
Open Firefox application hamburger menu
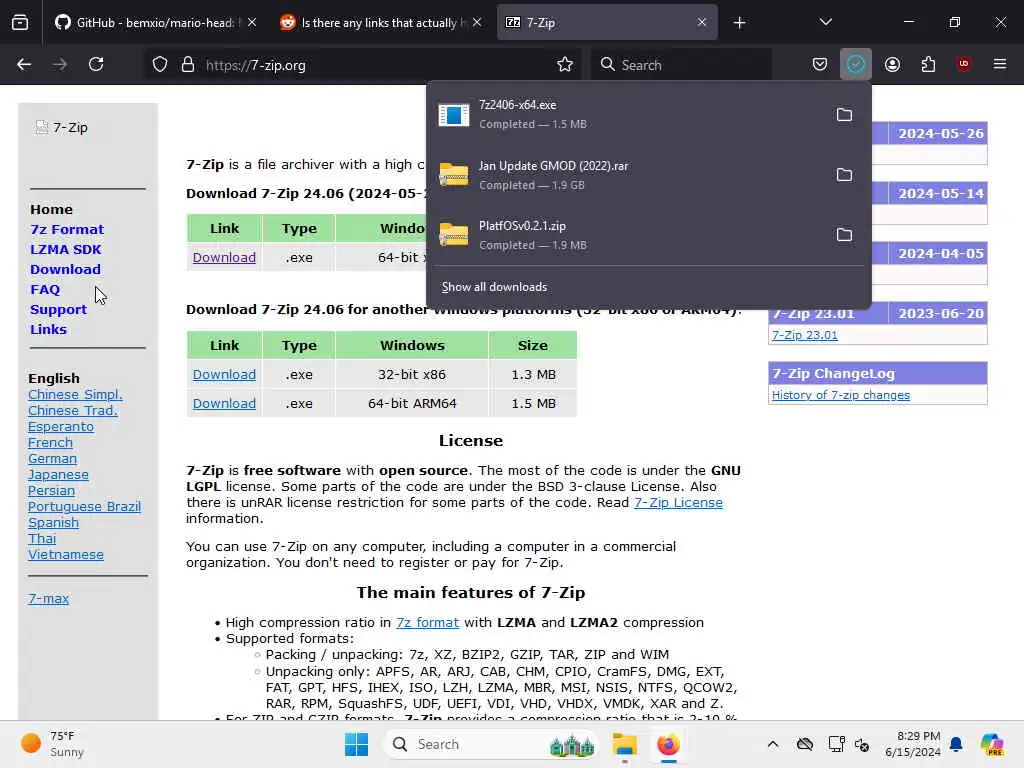(x=999, y=64)
